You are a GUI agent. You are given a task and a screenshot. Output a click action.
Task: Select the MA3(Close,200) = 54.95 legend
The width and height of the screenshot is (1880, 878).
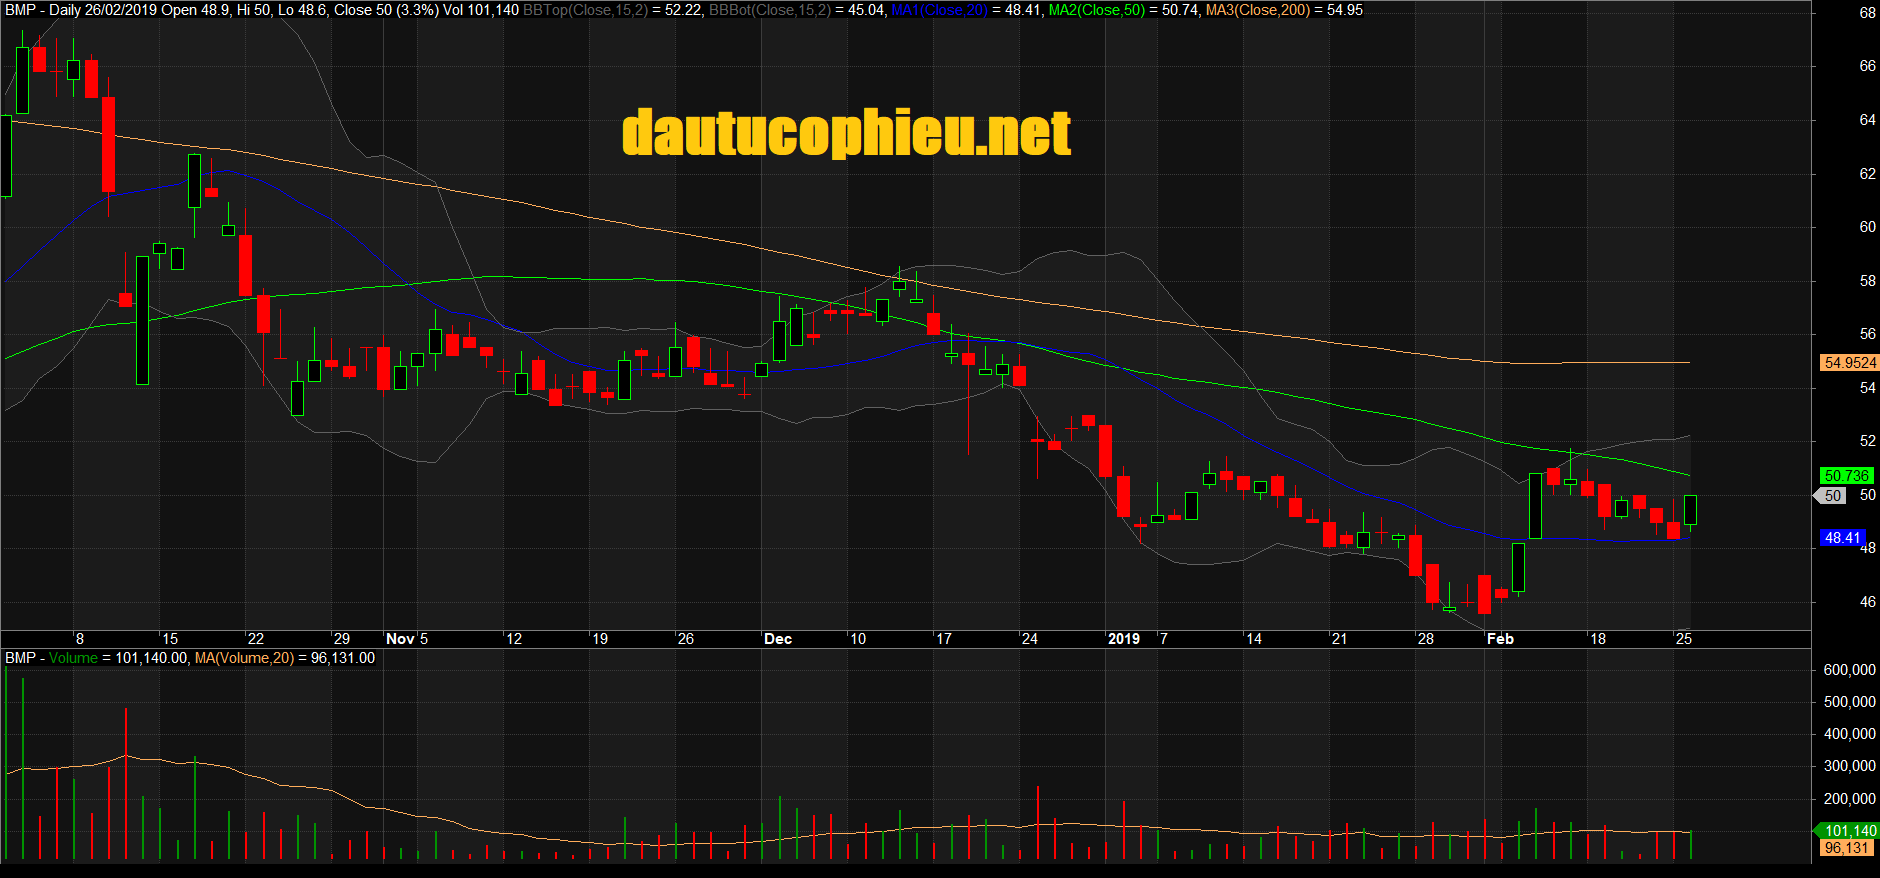tap(1284, 10)
